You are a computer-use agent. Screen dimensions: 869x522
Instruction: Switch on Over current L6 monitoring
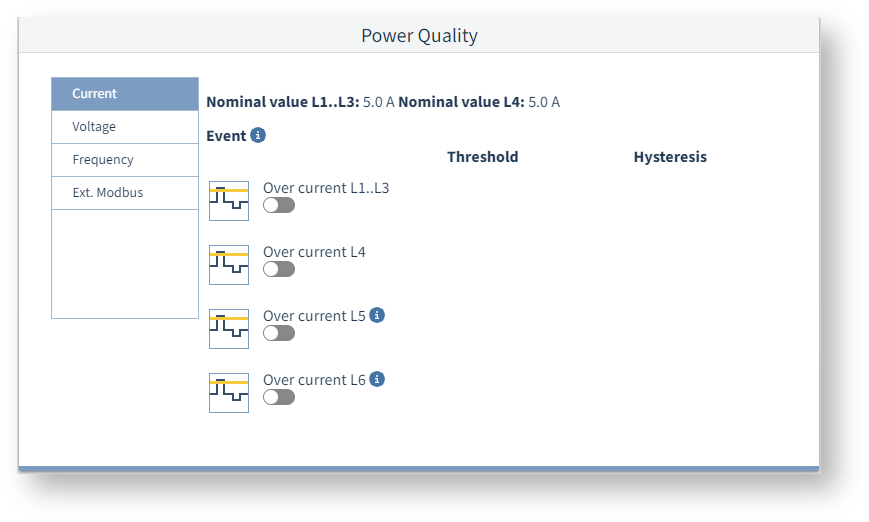(x=279, y=397)
